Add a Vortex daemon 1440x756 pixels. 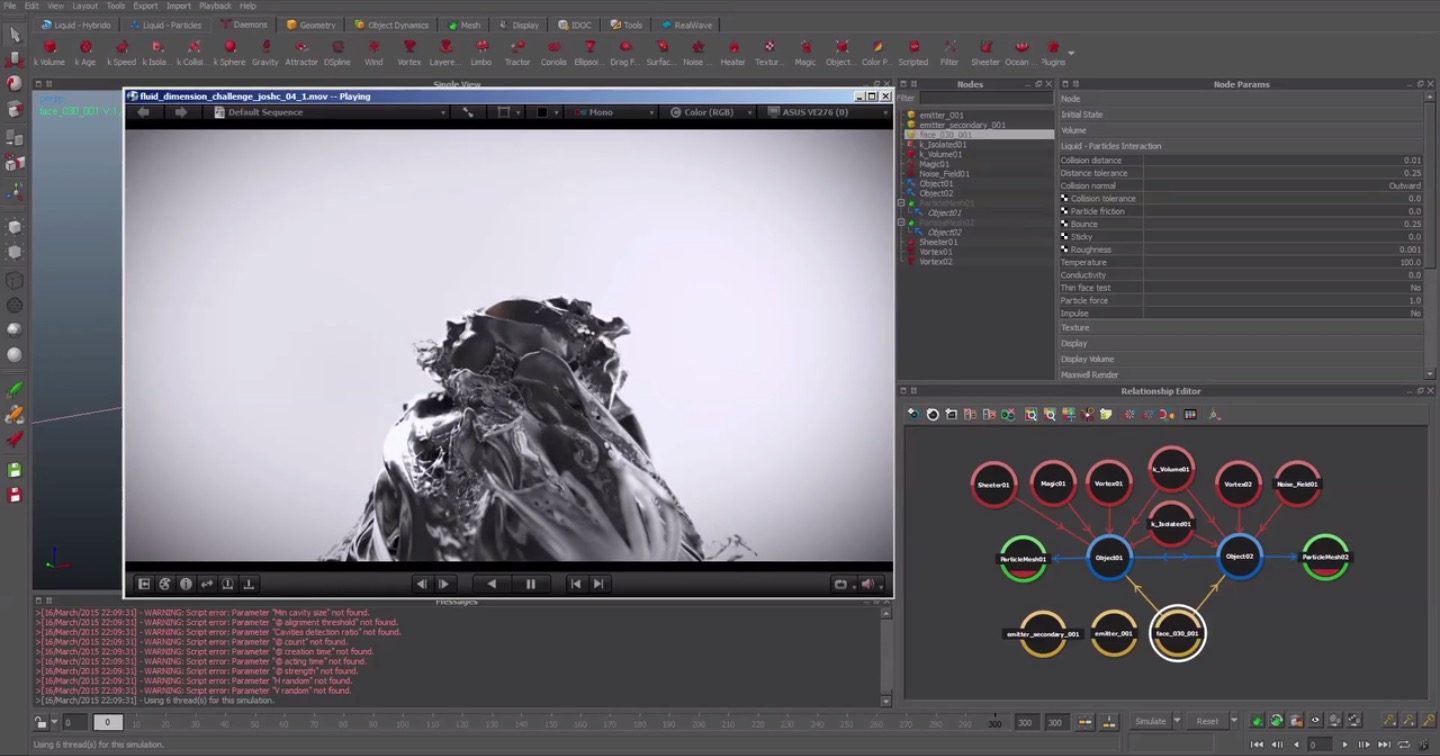[x=409, y=53]
